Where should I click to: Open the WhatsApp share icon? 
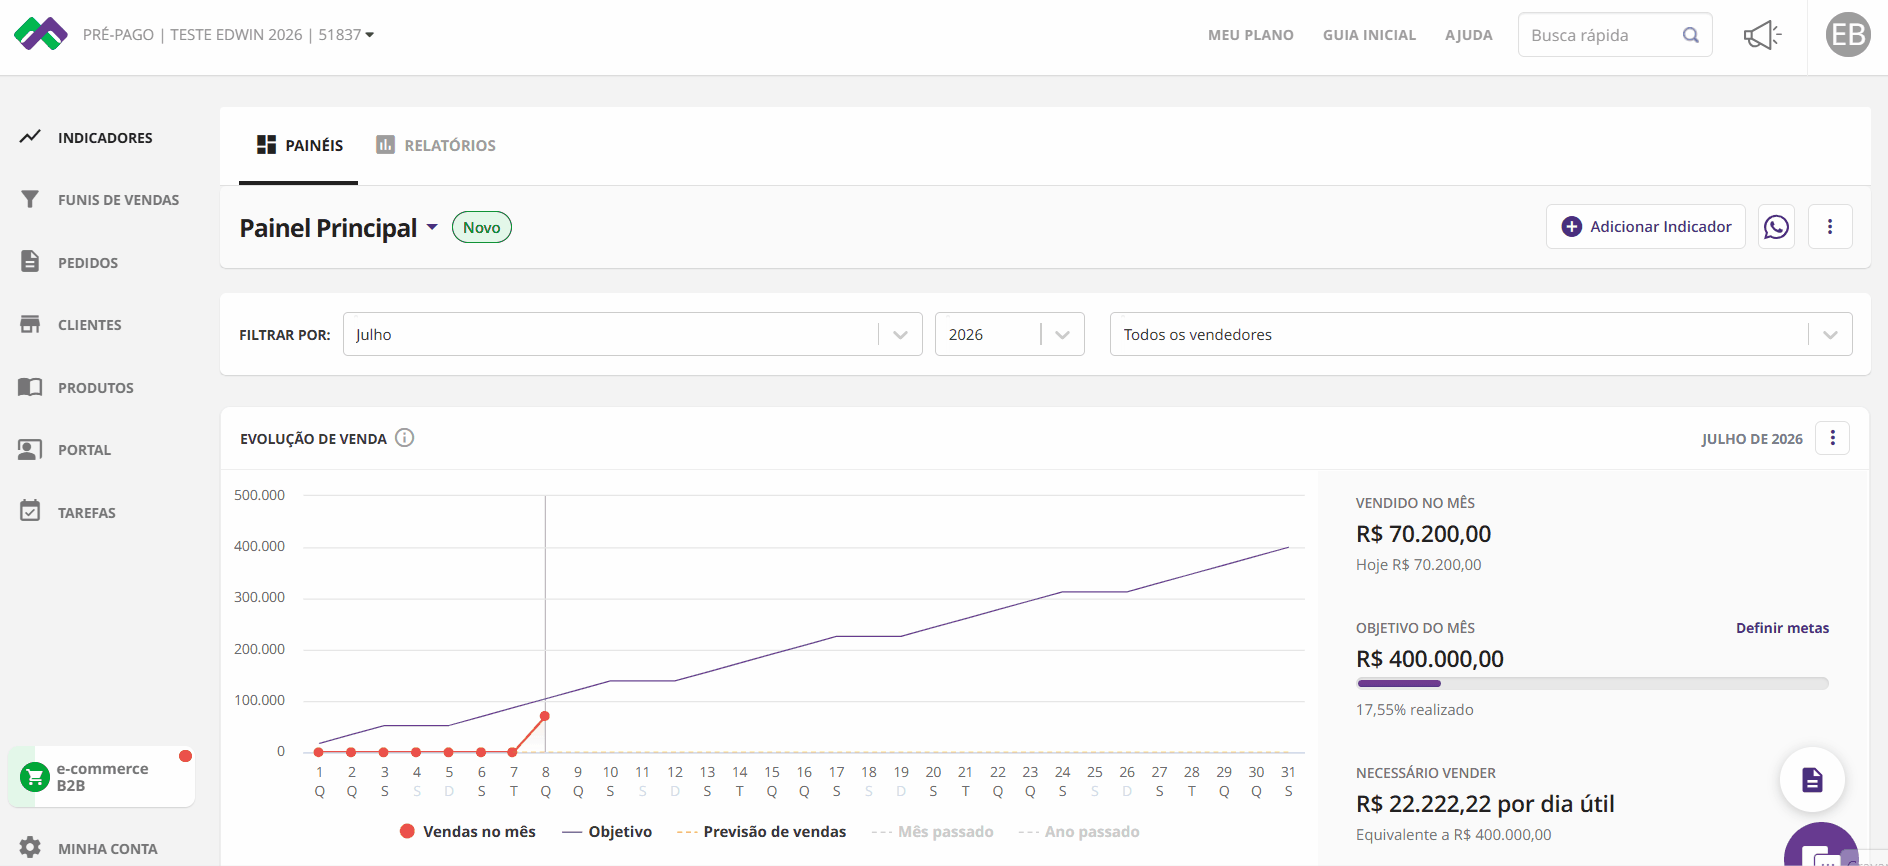tap(1776, 227)
